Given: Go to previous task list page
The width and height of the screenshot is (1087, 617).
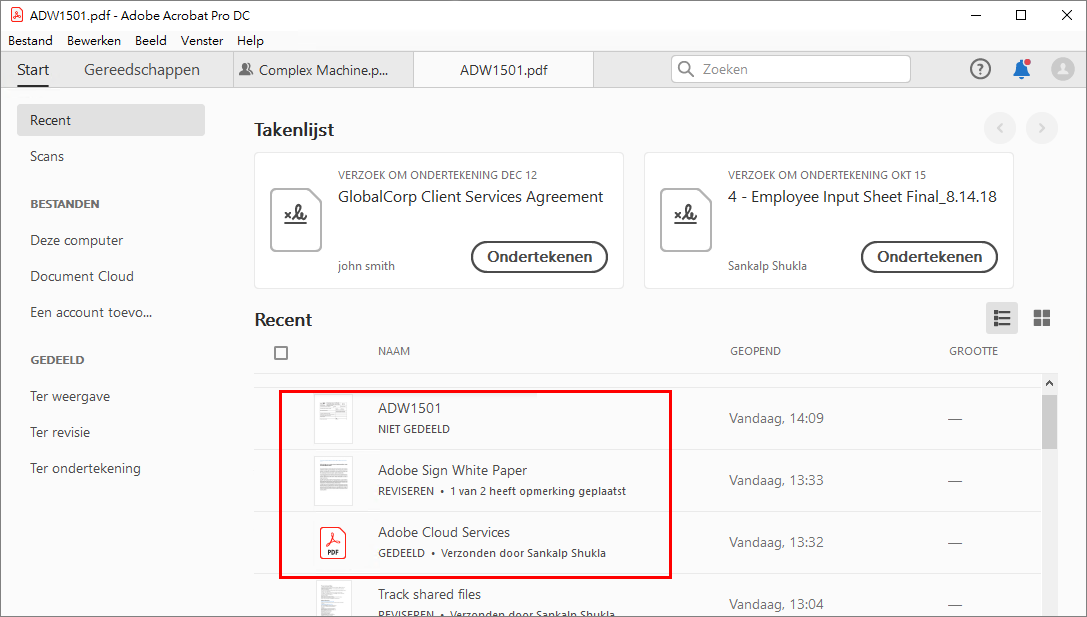Looking at the screenshot, I should 1000,128.
